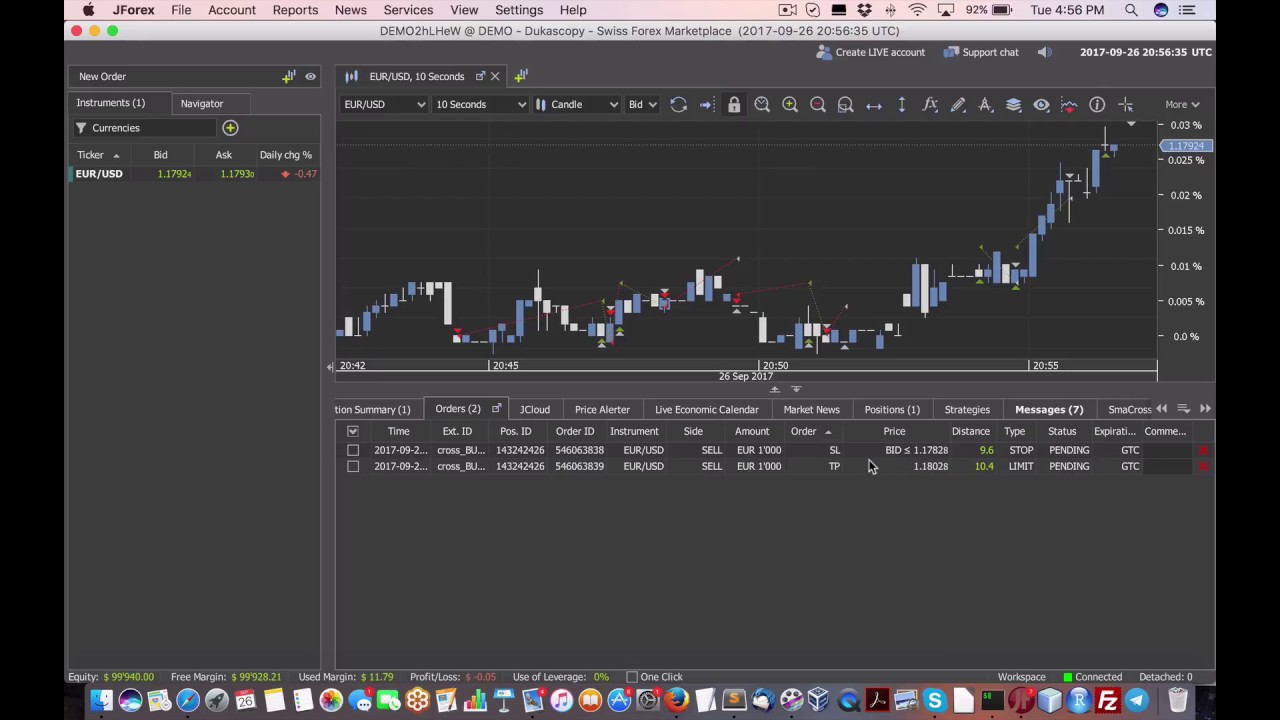This screenshot has height=720, width=1280.
Task: Open the Candle chart type dropdown
Action: click(x=576, y=104)
